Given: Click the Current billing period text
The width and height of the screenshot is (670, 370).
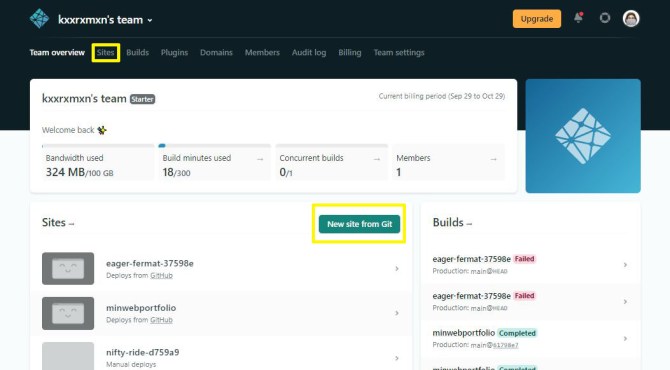Looking at the screenshot, I should coord(442,97).
